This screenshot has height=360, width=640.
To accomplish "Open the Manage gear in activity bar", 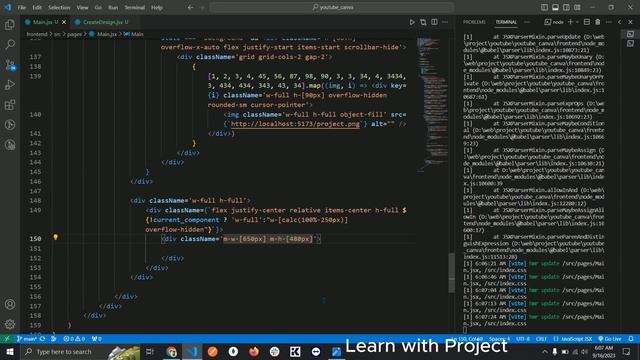I will 10,324.
